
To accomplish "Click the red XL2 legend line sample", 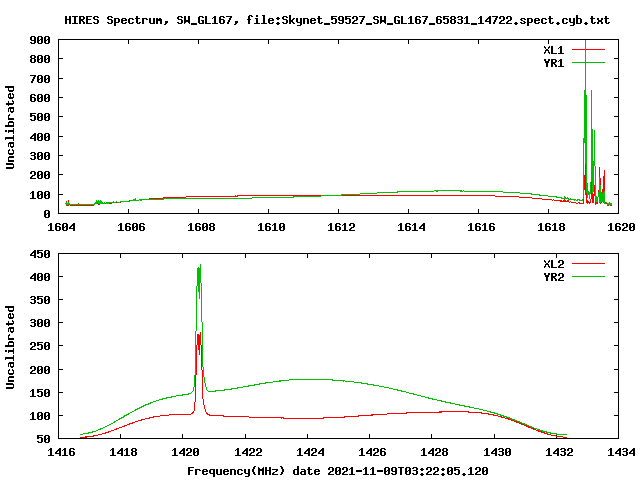I will [588, 264].
